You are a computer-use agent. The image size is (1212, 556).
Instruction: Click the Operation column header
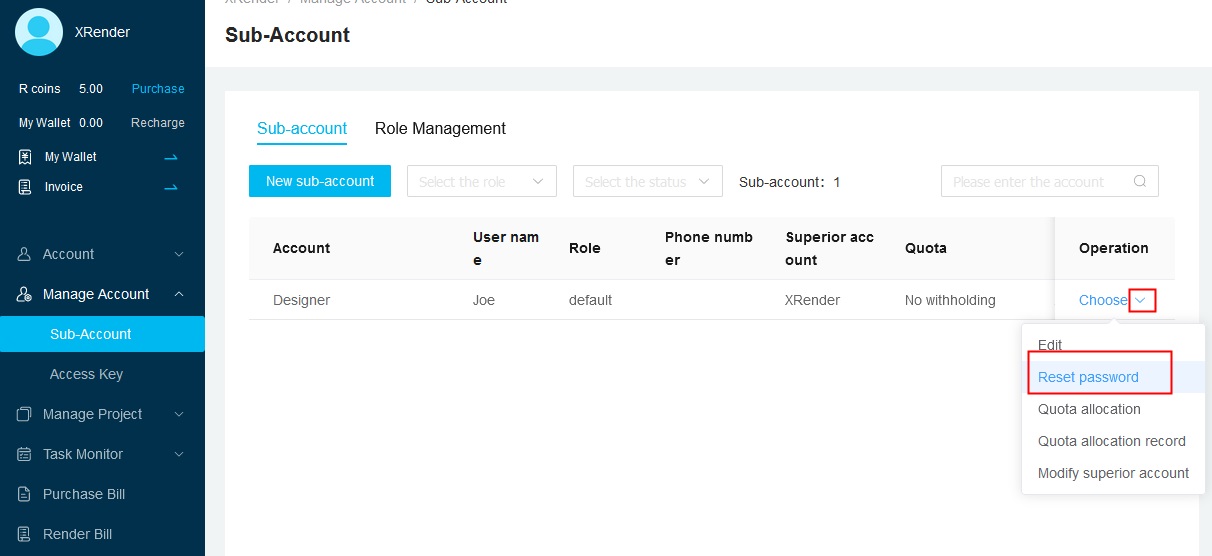coord(1114,248)
